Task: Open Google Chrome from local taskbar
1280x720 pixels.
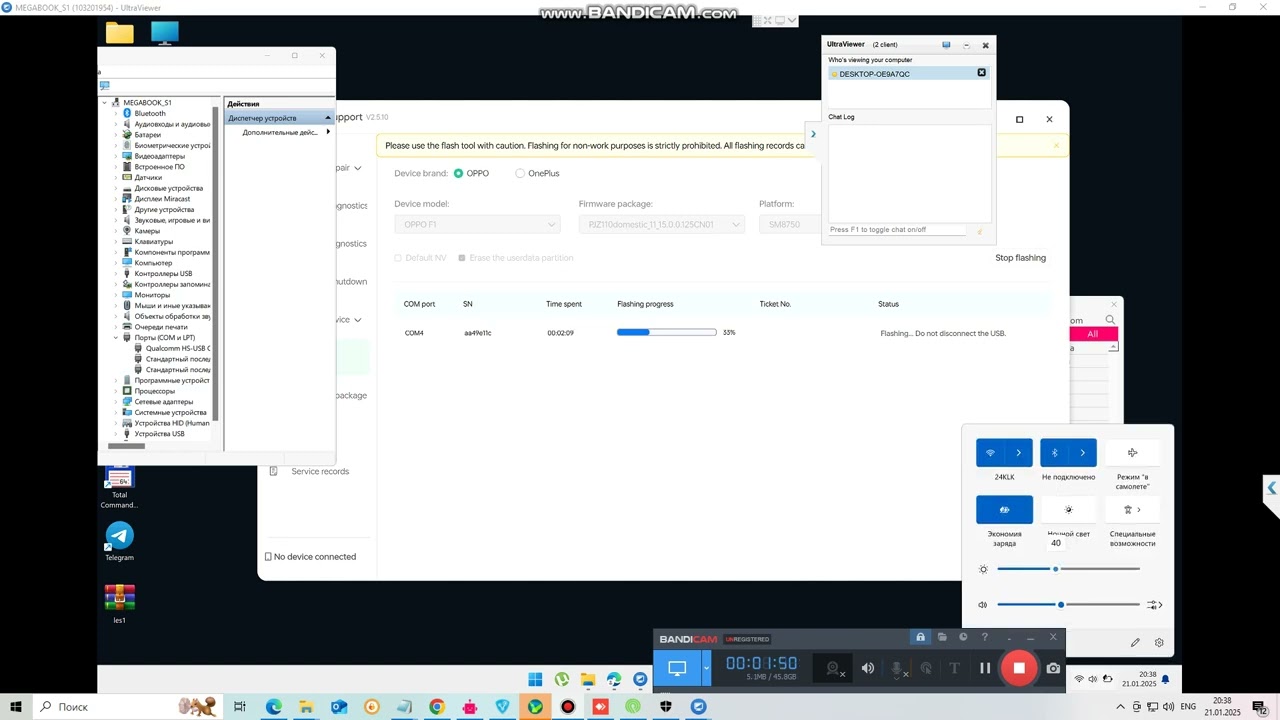Action: tap(436, 707)
